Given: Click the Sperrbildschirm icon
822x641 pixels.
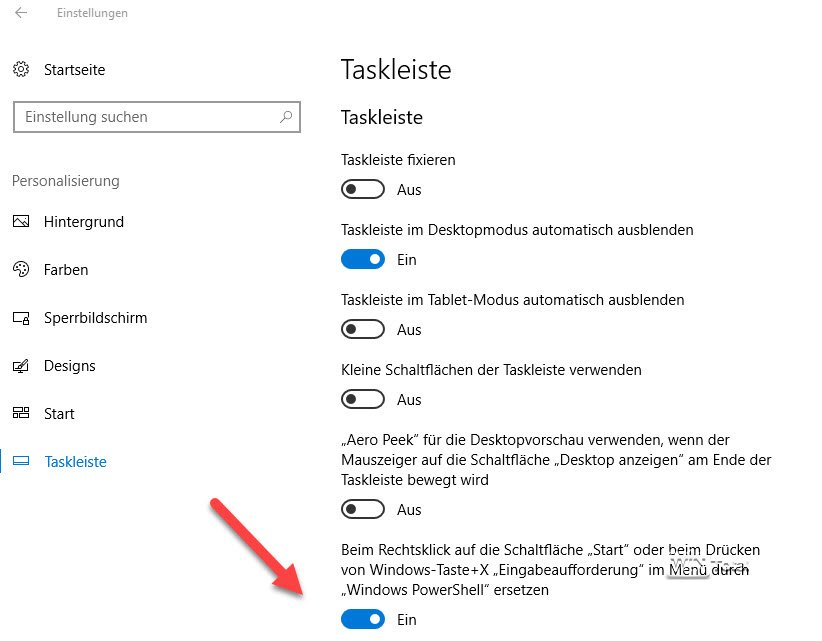Looking at the screenshot, I should (x=21, y=318).
